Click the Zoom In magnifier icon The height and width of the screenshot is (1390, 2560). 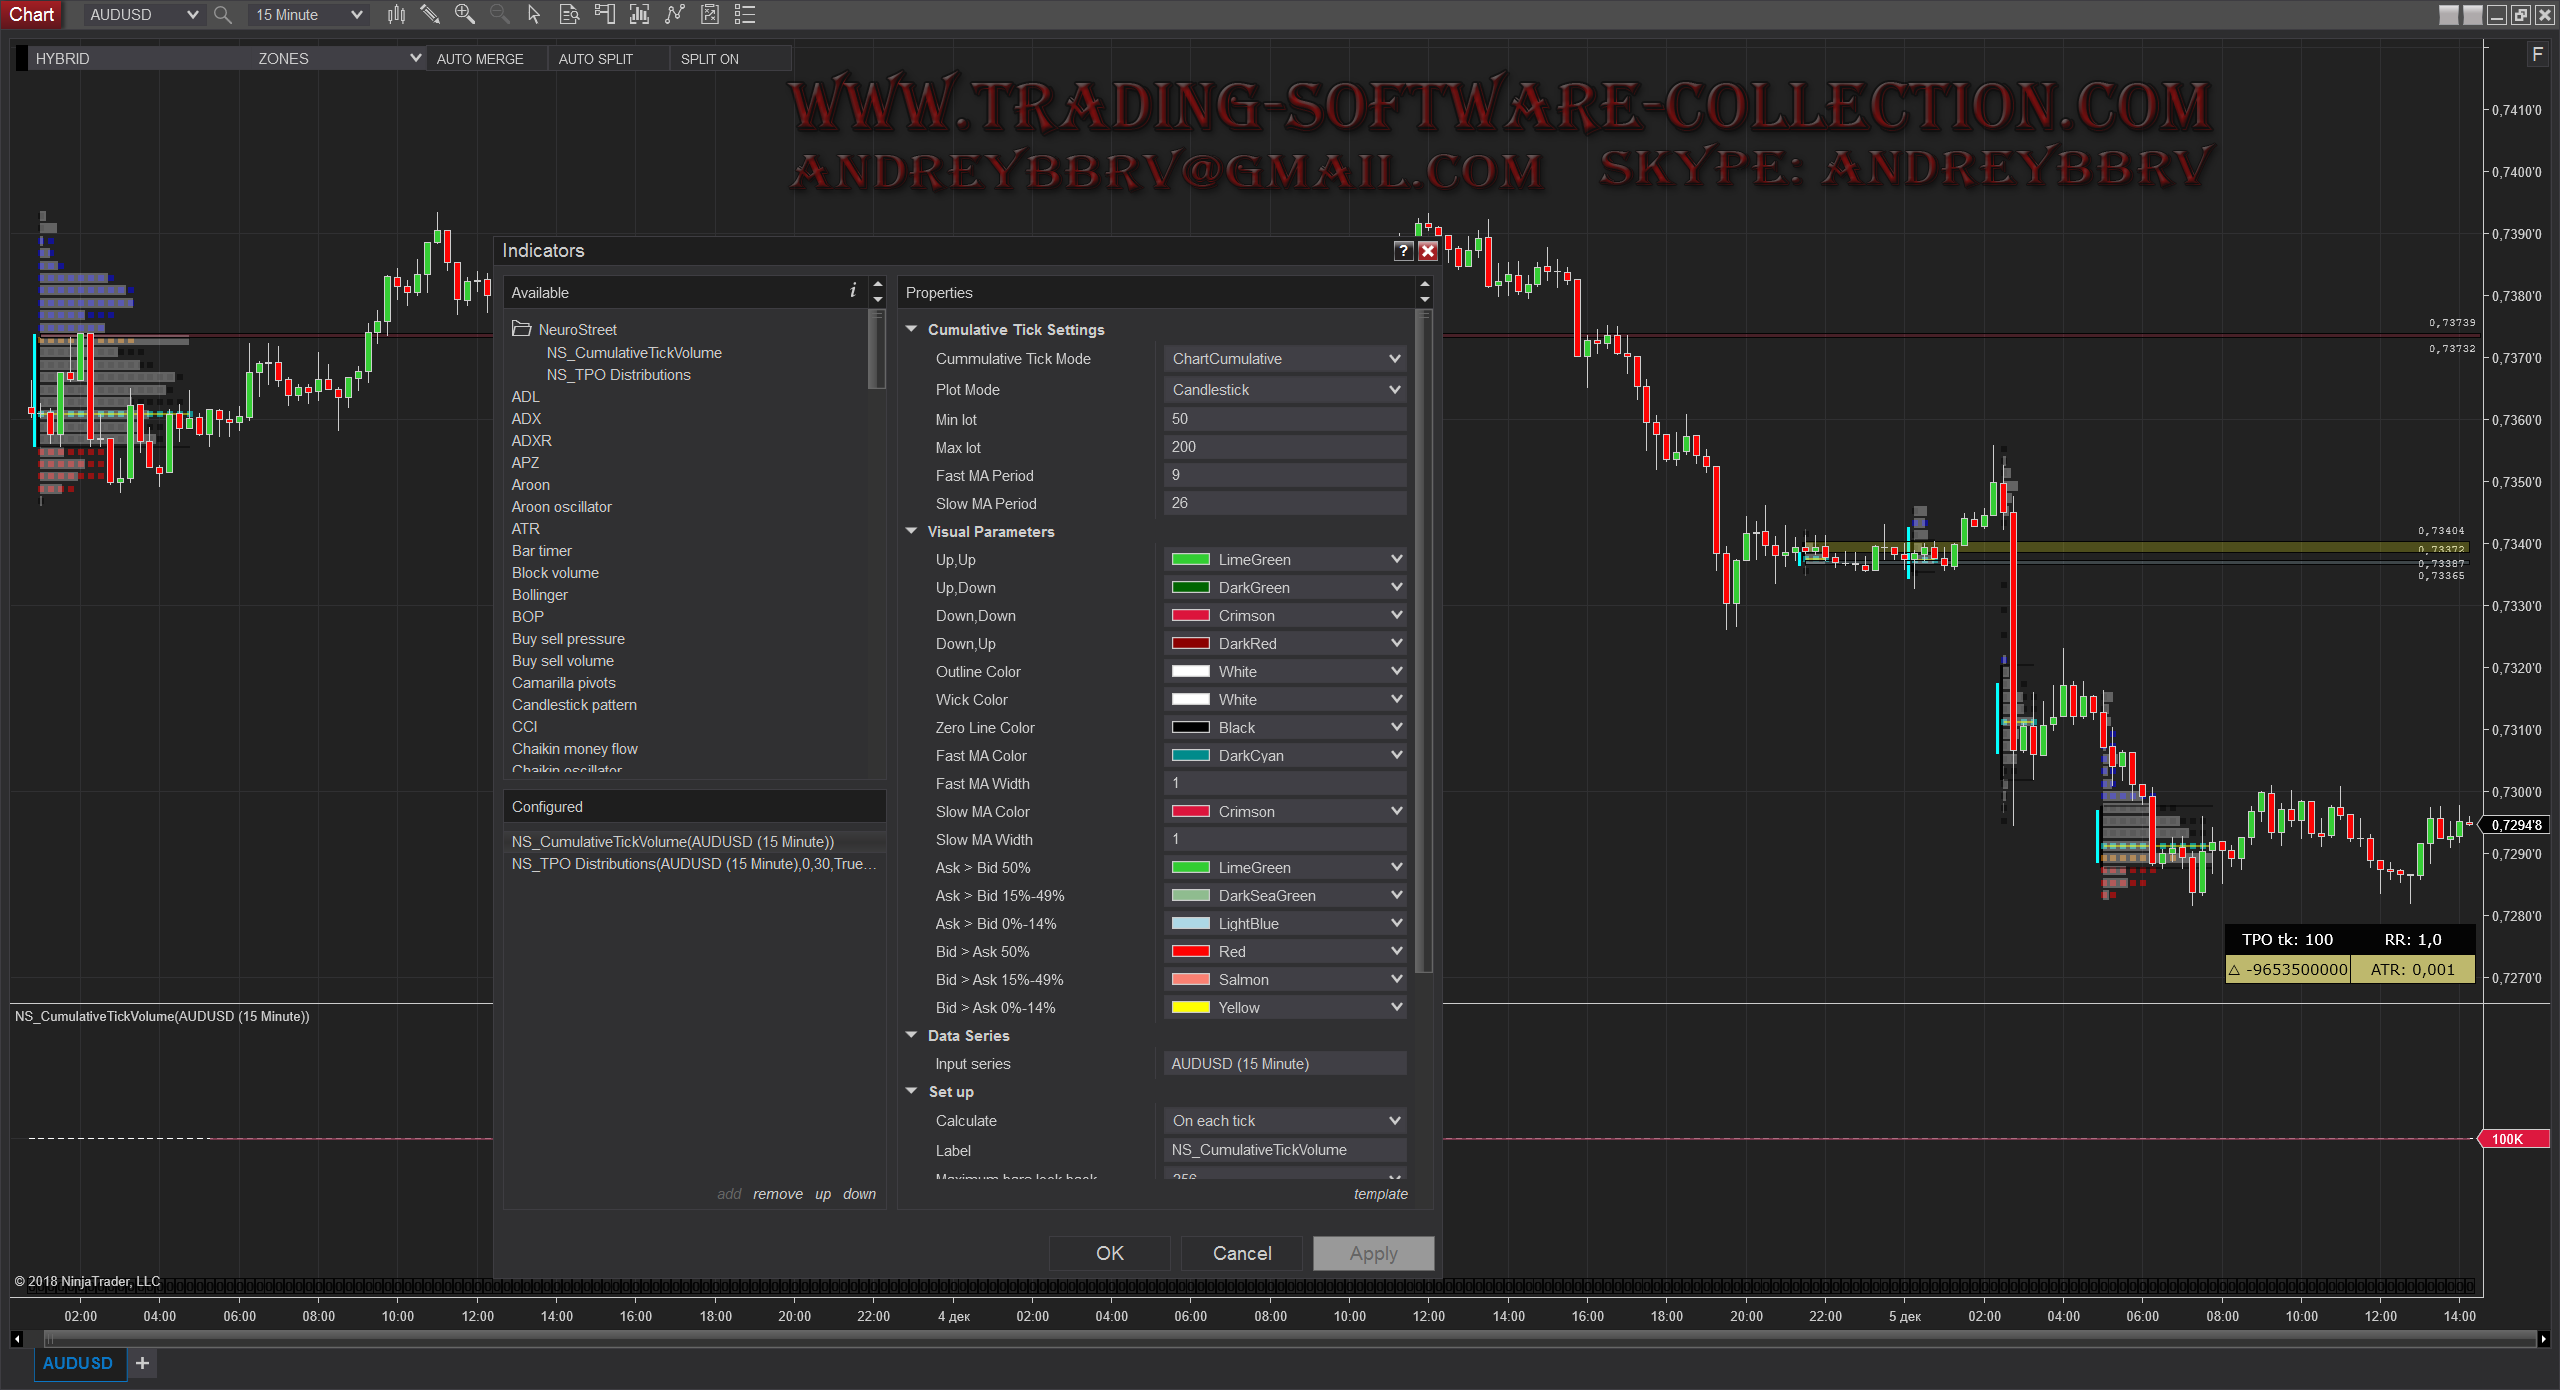click(x=465, y=14)
